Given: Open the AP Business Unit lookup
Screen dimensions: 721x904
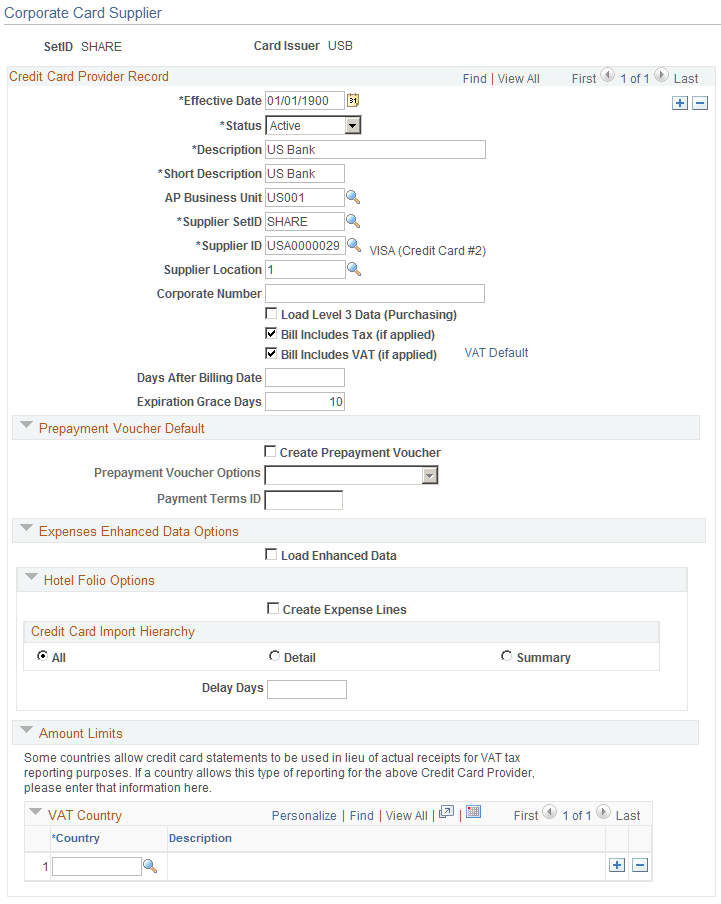Looking at the screenshot, I should click(x=352, y=198).
